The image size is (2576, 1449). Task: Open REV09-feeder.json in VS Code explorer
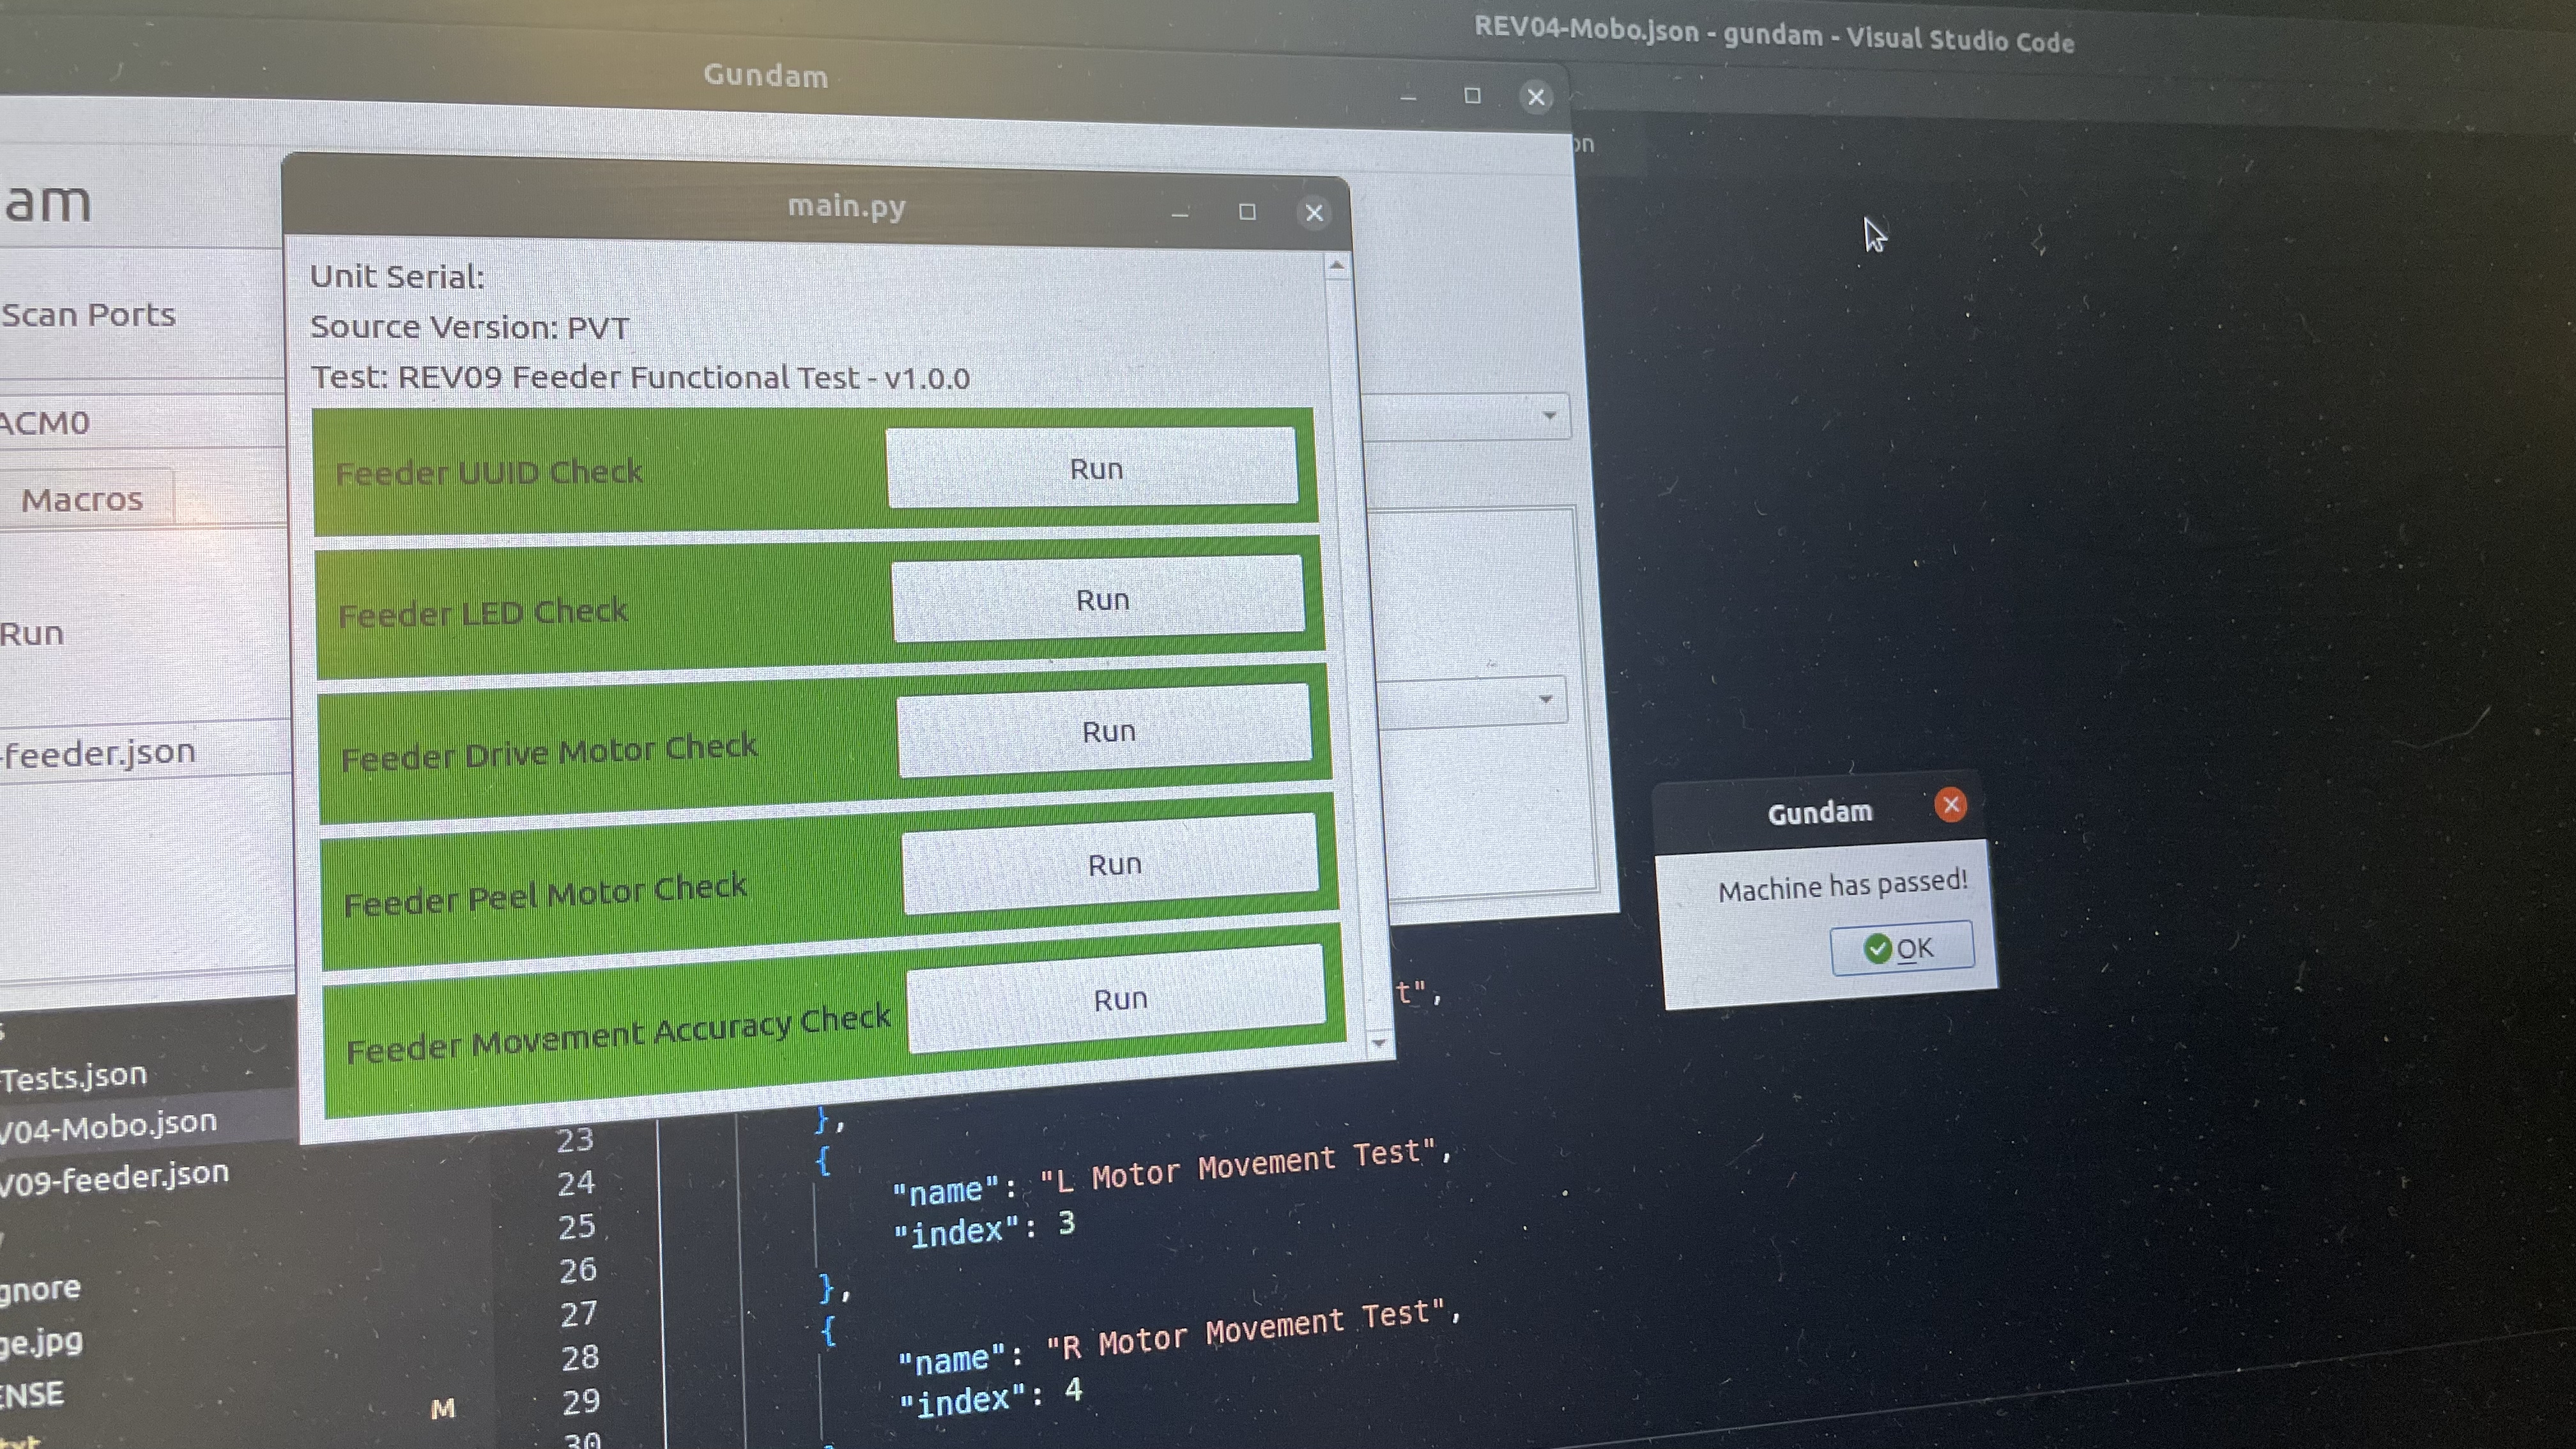coord(114,1177)
